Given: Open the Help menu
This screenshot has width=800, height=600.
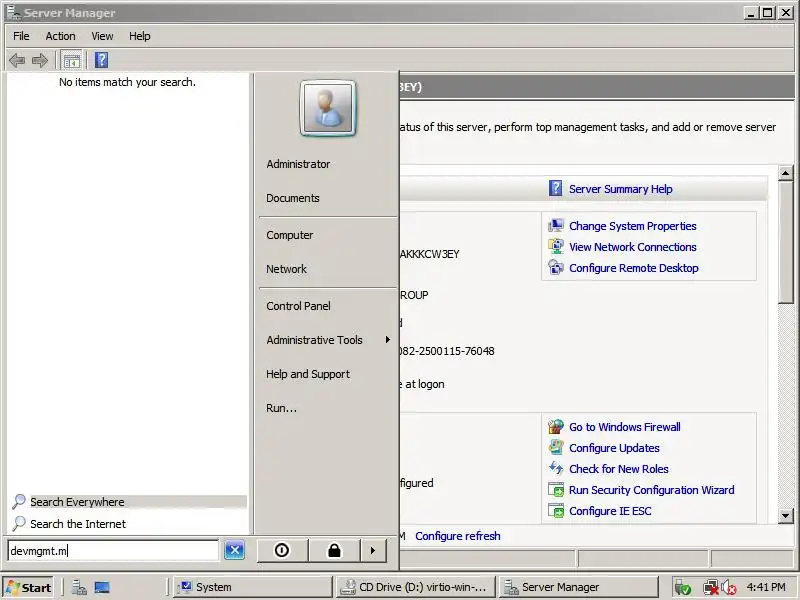Looking at the screenshot, I should [139, 36].
